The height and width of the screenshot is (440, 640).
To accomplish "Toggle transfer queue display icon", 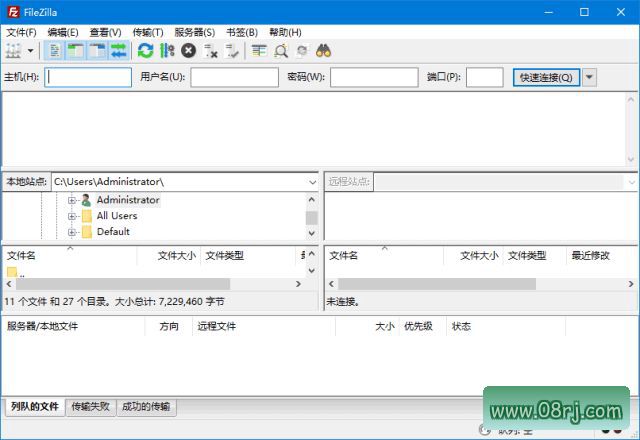I will (118, 50).
